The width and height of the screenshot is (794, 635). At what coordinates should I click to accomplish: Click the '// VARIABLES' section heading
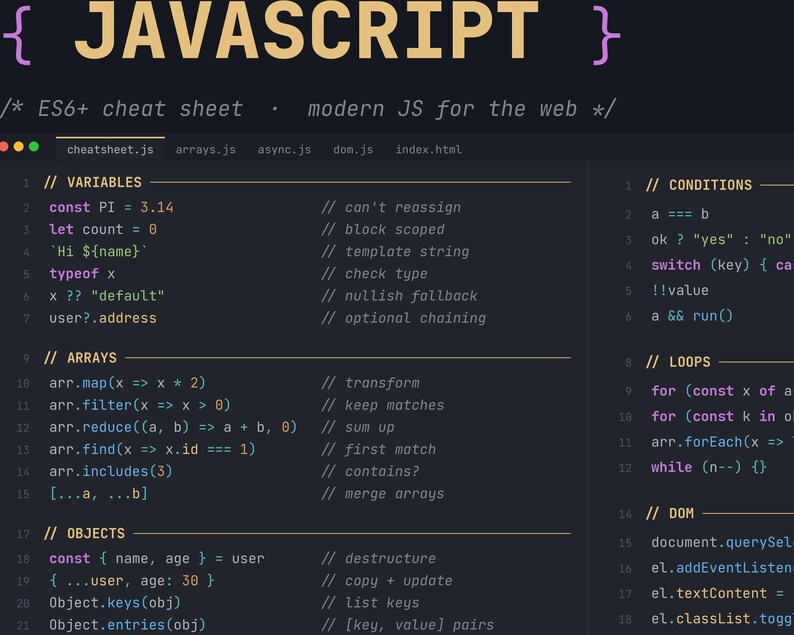click(x=93, y=182)
